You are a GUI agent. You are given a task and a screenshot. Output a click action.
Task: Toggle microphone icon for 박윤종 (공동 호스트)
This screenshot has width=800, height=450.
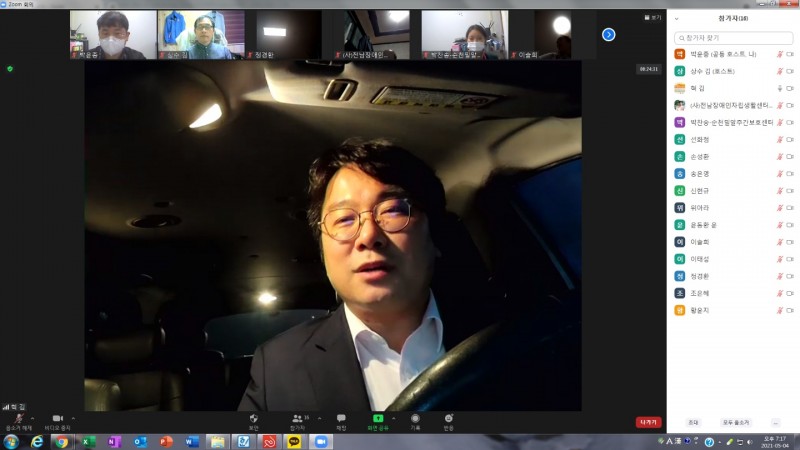tap(780, 54)
